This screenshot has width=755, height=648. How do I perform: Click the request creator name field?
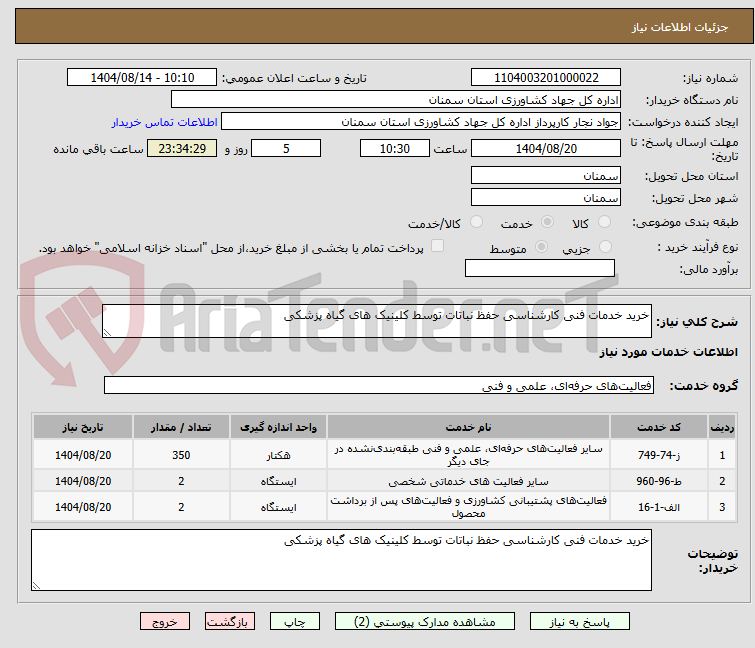click(421, 122)
